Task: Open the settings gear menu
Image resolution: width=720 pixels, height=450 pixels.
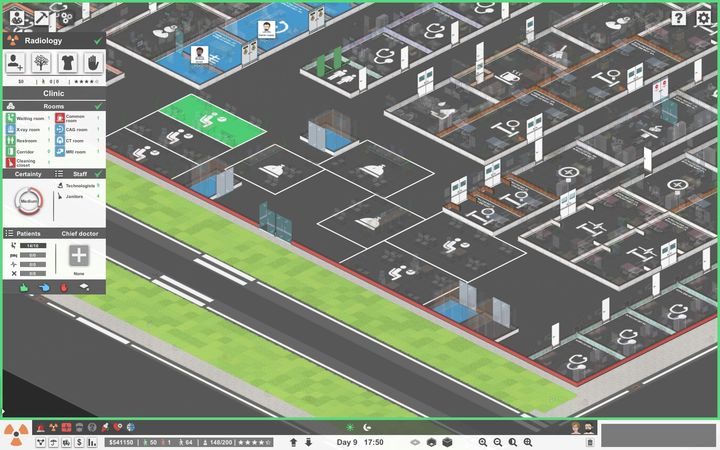Action: click(x=703, y=18)
